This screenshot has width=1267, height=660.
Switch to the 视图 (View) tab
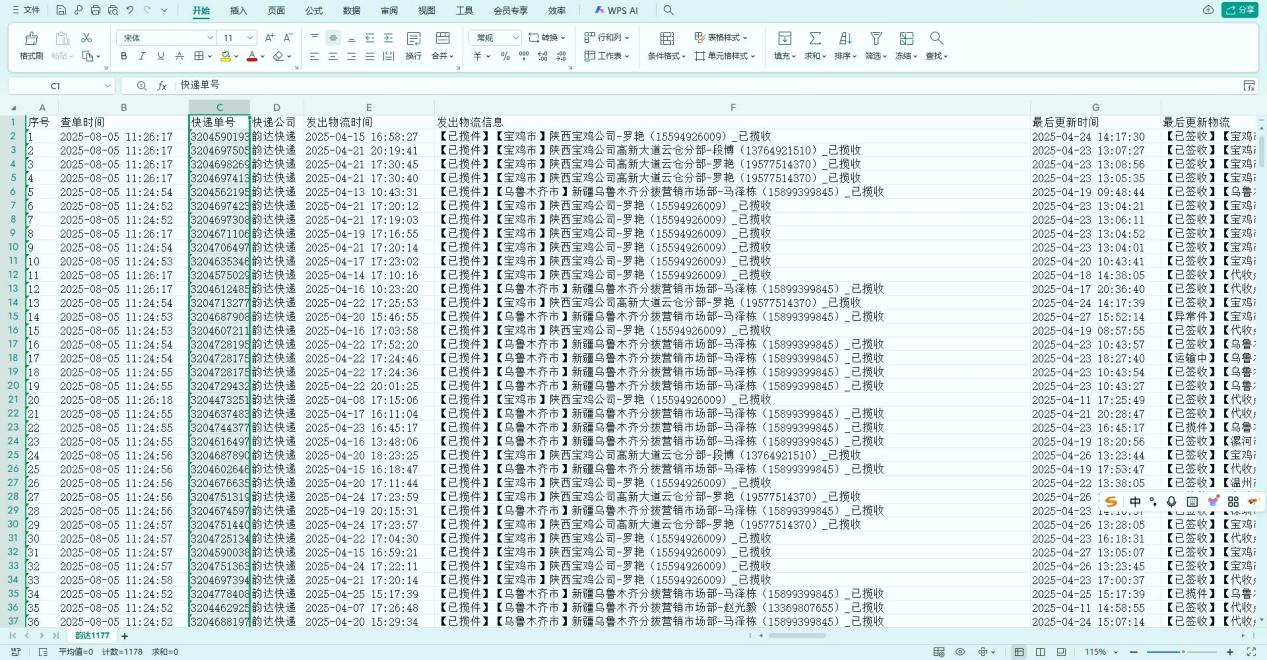(x=426, y=10)
